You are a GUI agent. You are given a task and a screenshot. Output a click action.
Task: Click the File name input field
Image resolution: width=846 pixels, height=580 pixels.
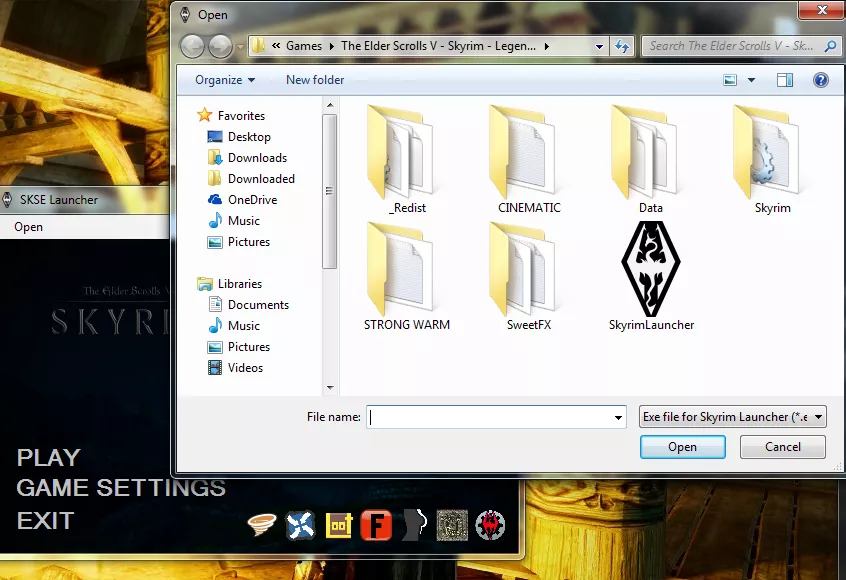[496, 417]
